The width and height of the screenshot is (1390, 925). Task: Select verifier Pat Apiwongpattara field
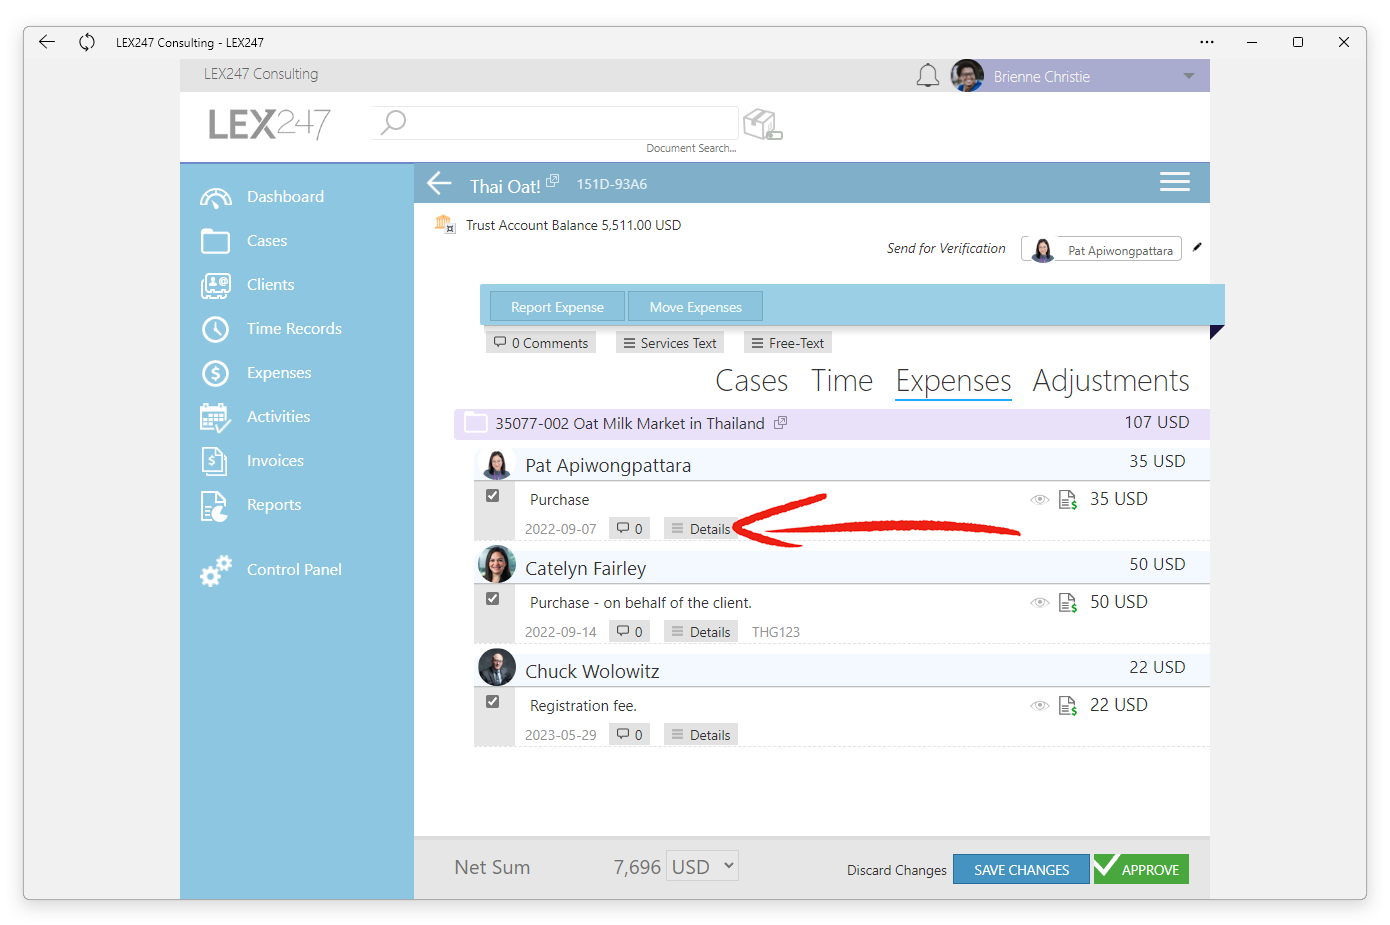click(x=1101, y=249)
